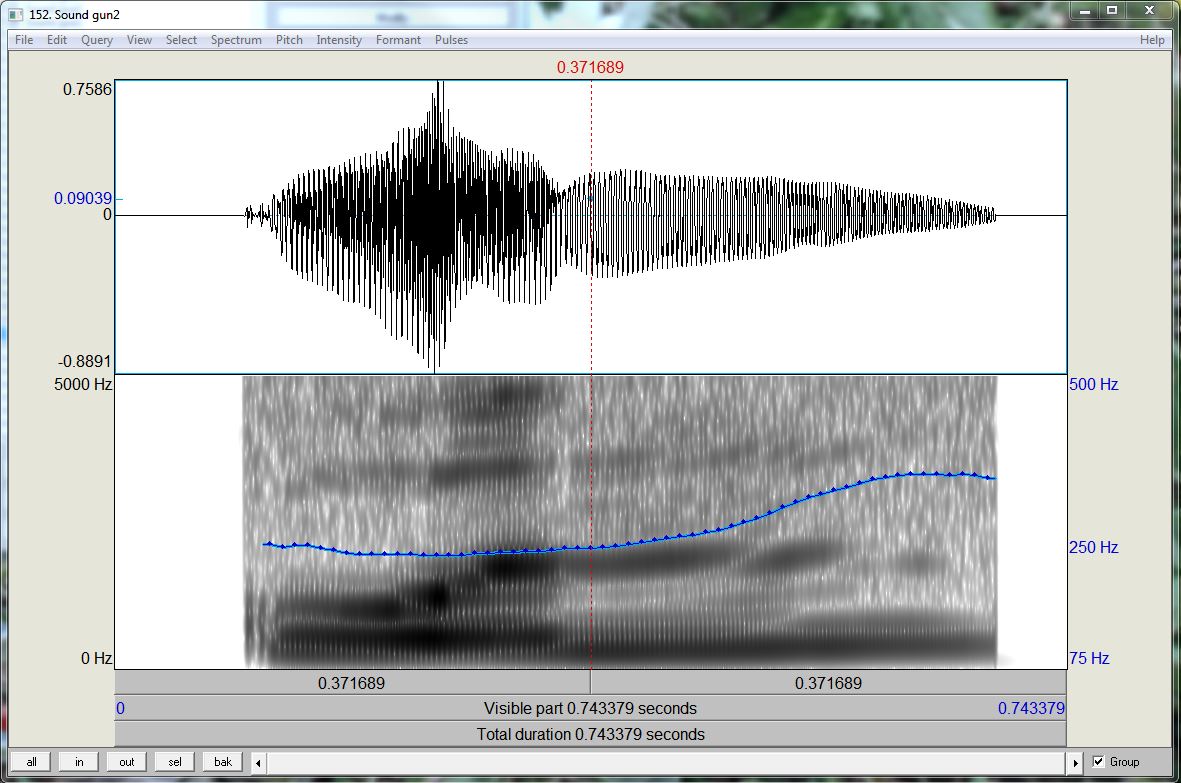Click the horizontal scrollbar track
Viewport: 1181px width, 783px height.
point(667,763)
